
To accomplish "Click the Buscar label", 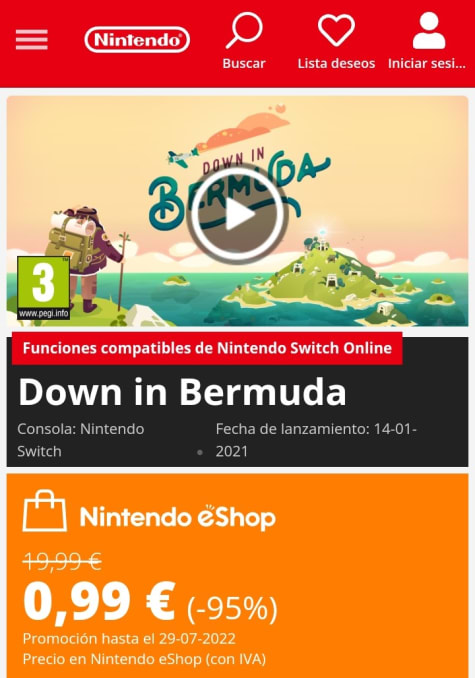I will [x=244, y=64].
